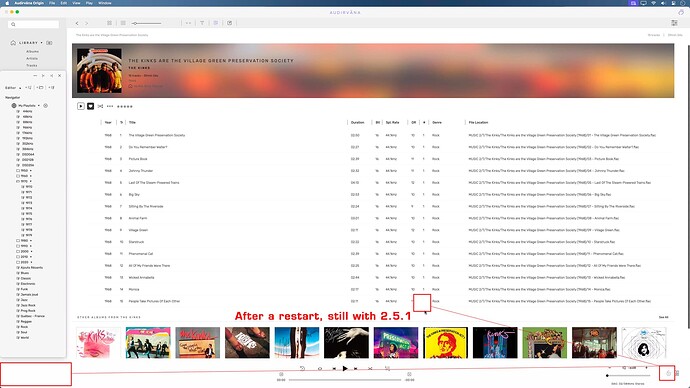Select track Do You Remember Walter?
The width and height of the screenshot is (690, 388).
coord(148,147)
